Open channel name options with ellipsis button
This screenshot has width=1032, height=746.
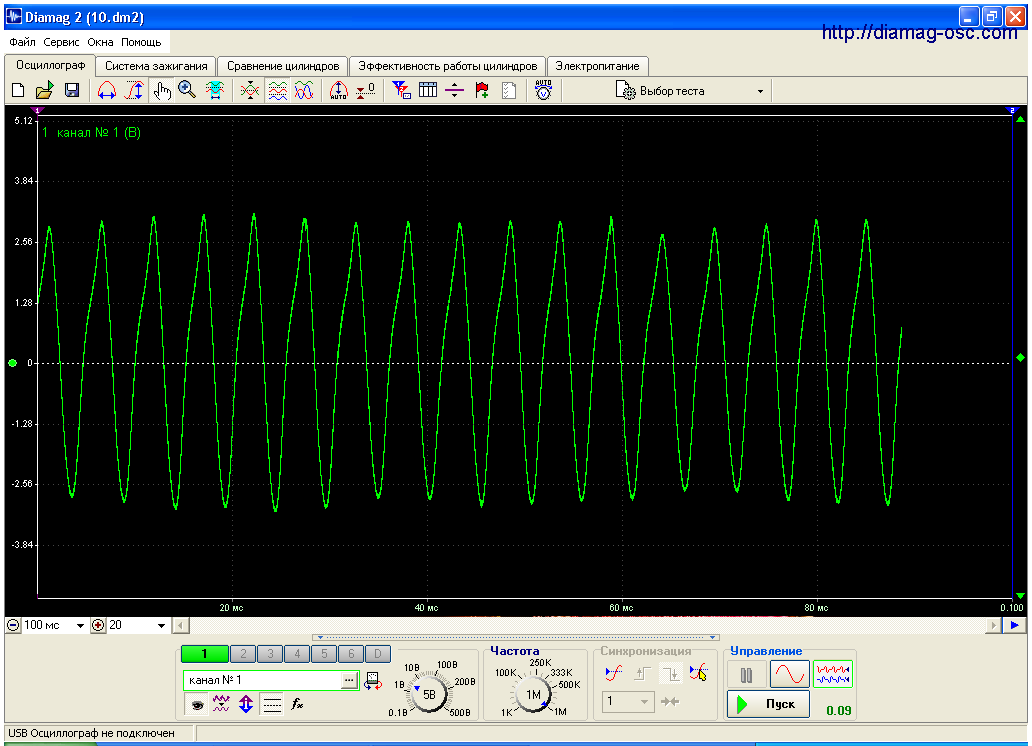(x=349, y=680)
